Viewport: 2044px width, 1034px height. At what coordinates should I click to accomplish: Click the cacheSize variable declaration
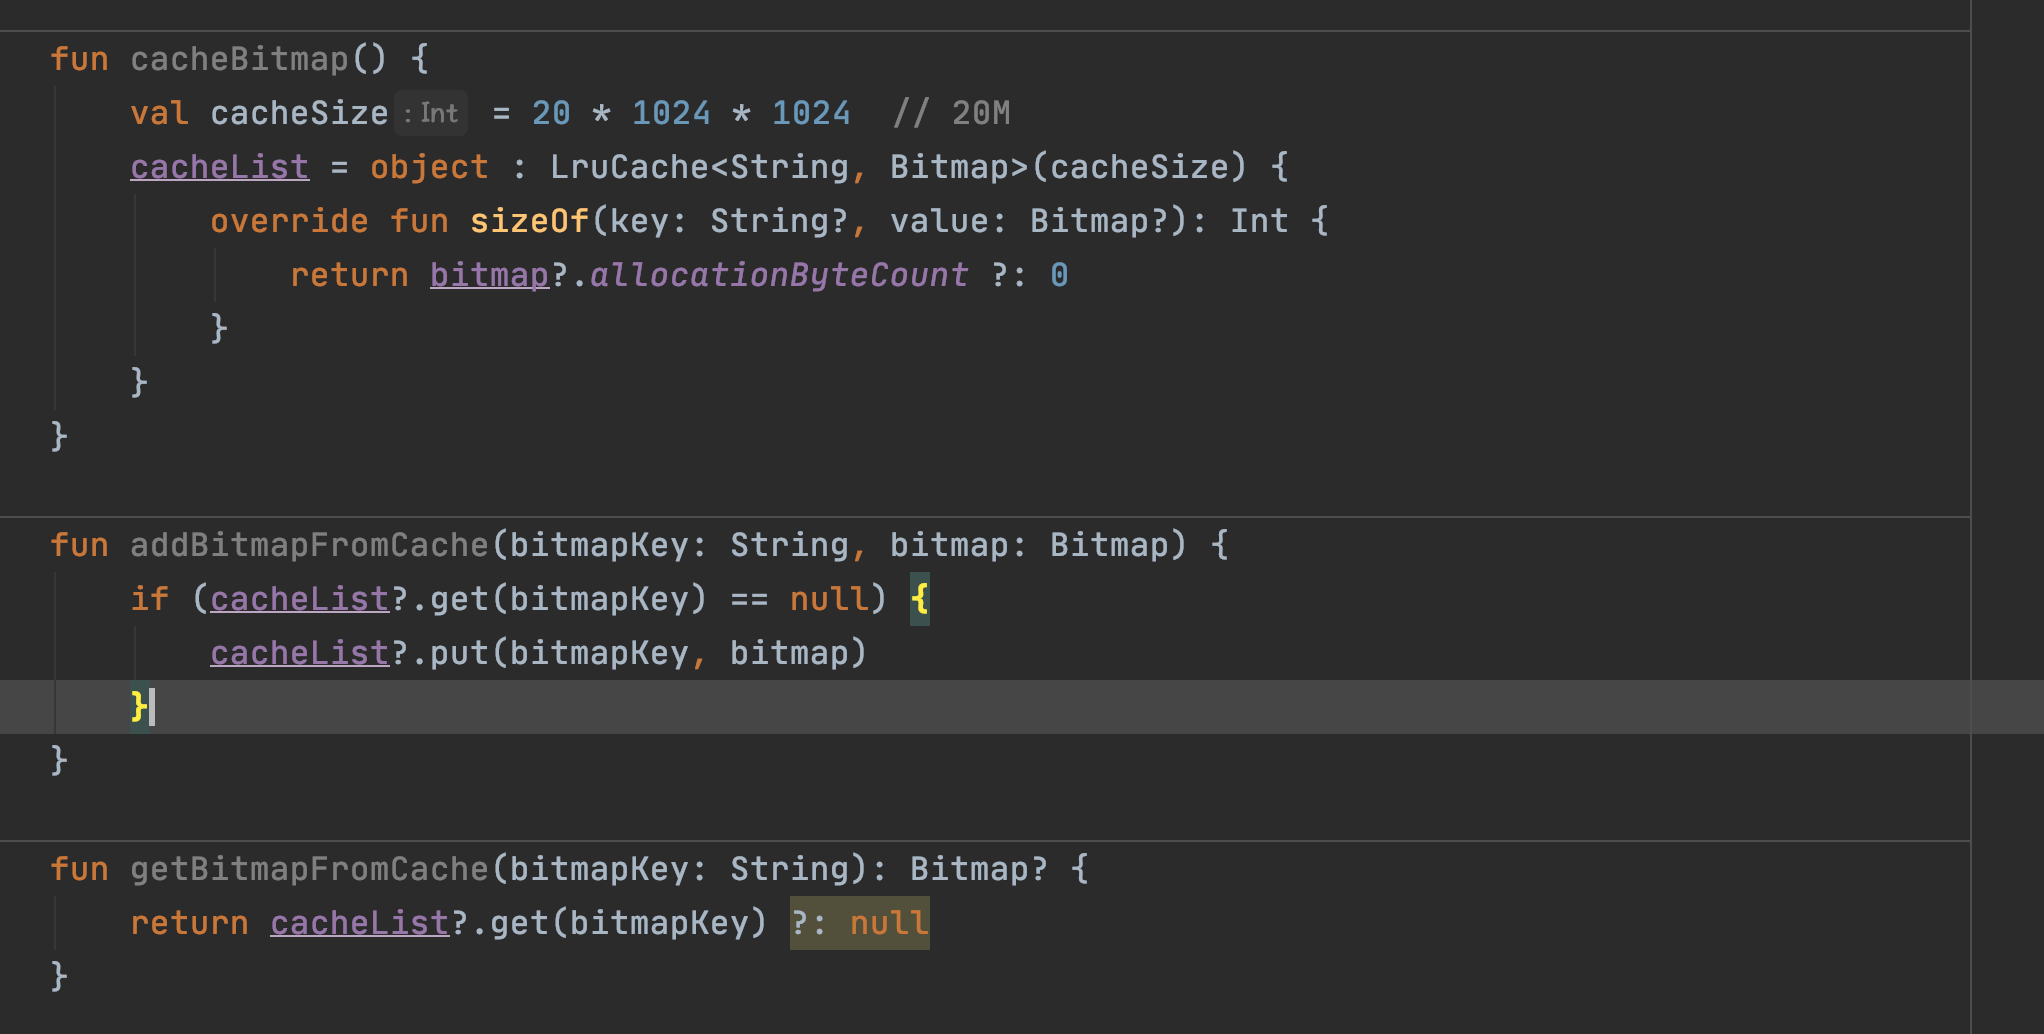click(x=299, y=113)
